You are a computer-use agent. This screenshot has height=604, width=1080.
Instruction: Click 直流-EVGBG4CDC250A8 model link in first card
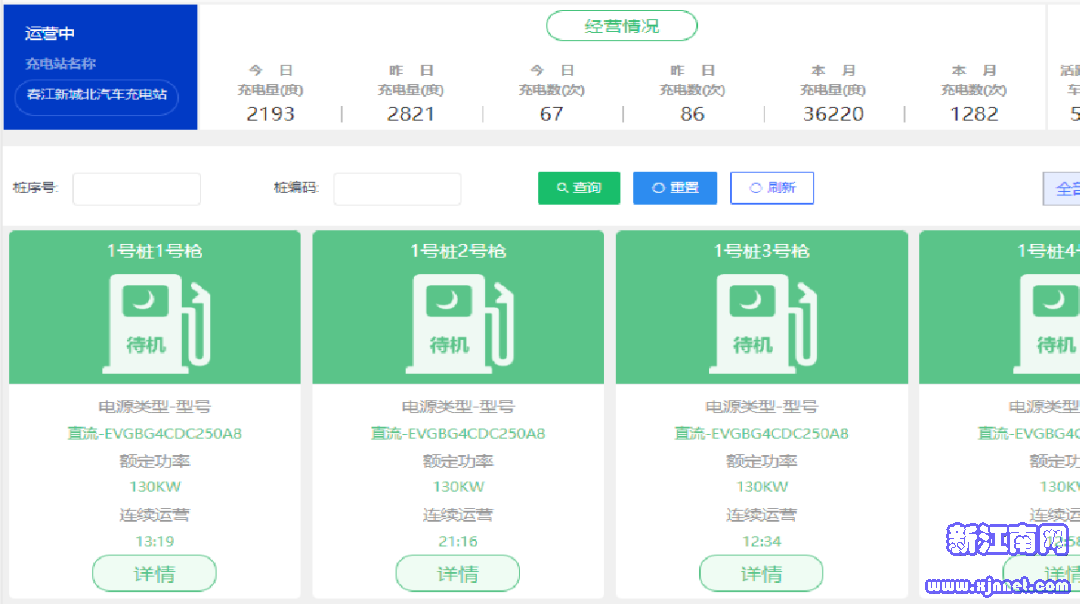[x=154, y=434]
